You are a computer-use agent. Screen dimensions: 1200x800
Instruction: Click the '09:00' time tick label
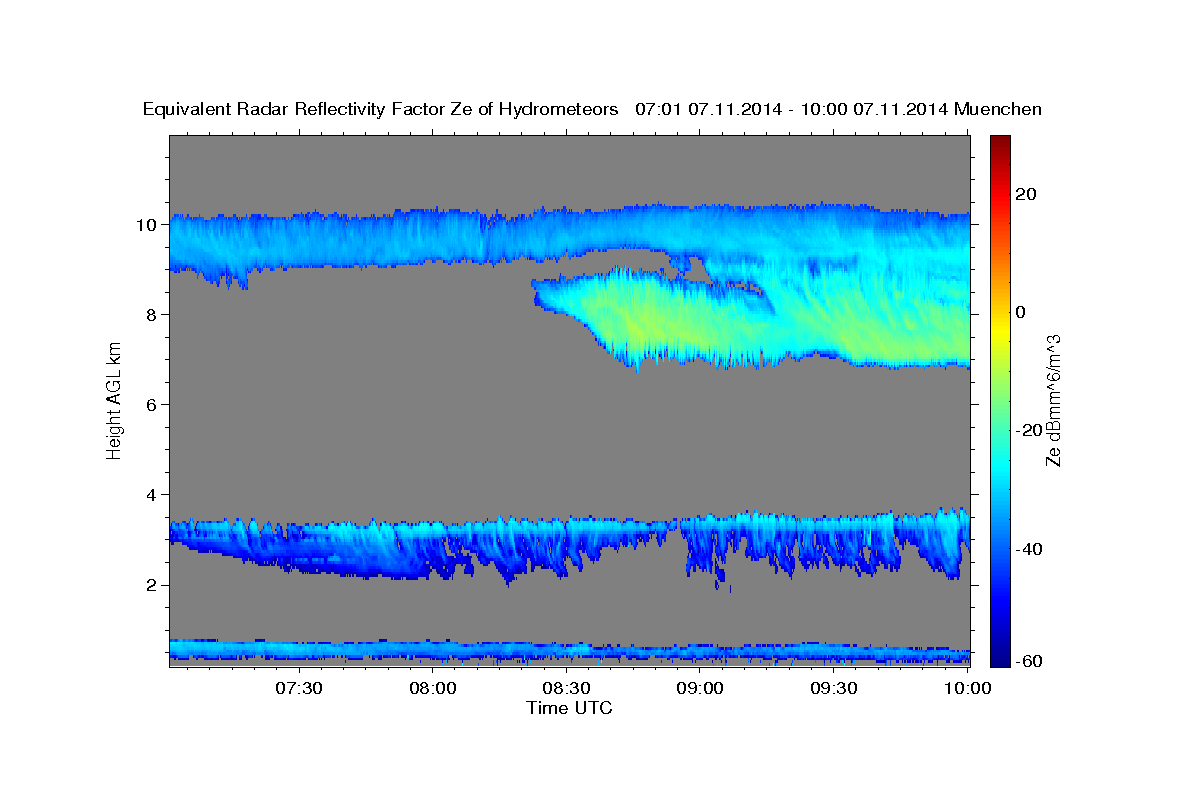(701, 688)
